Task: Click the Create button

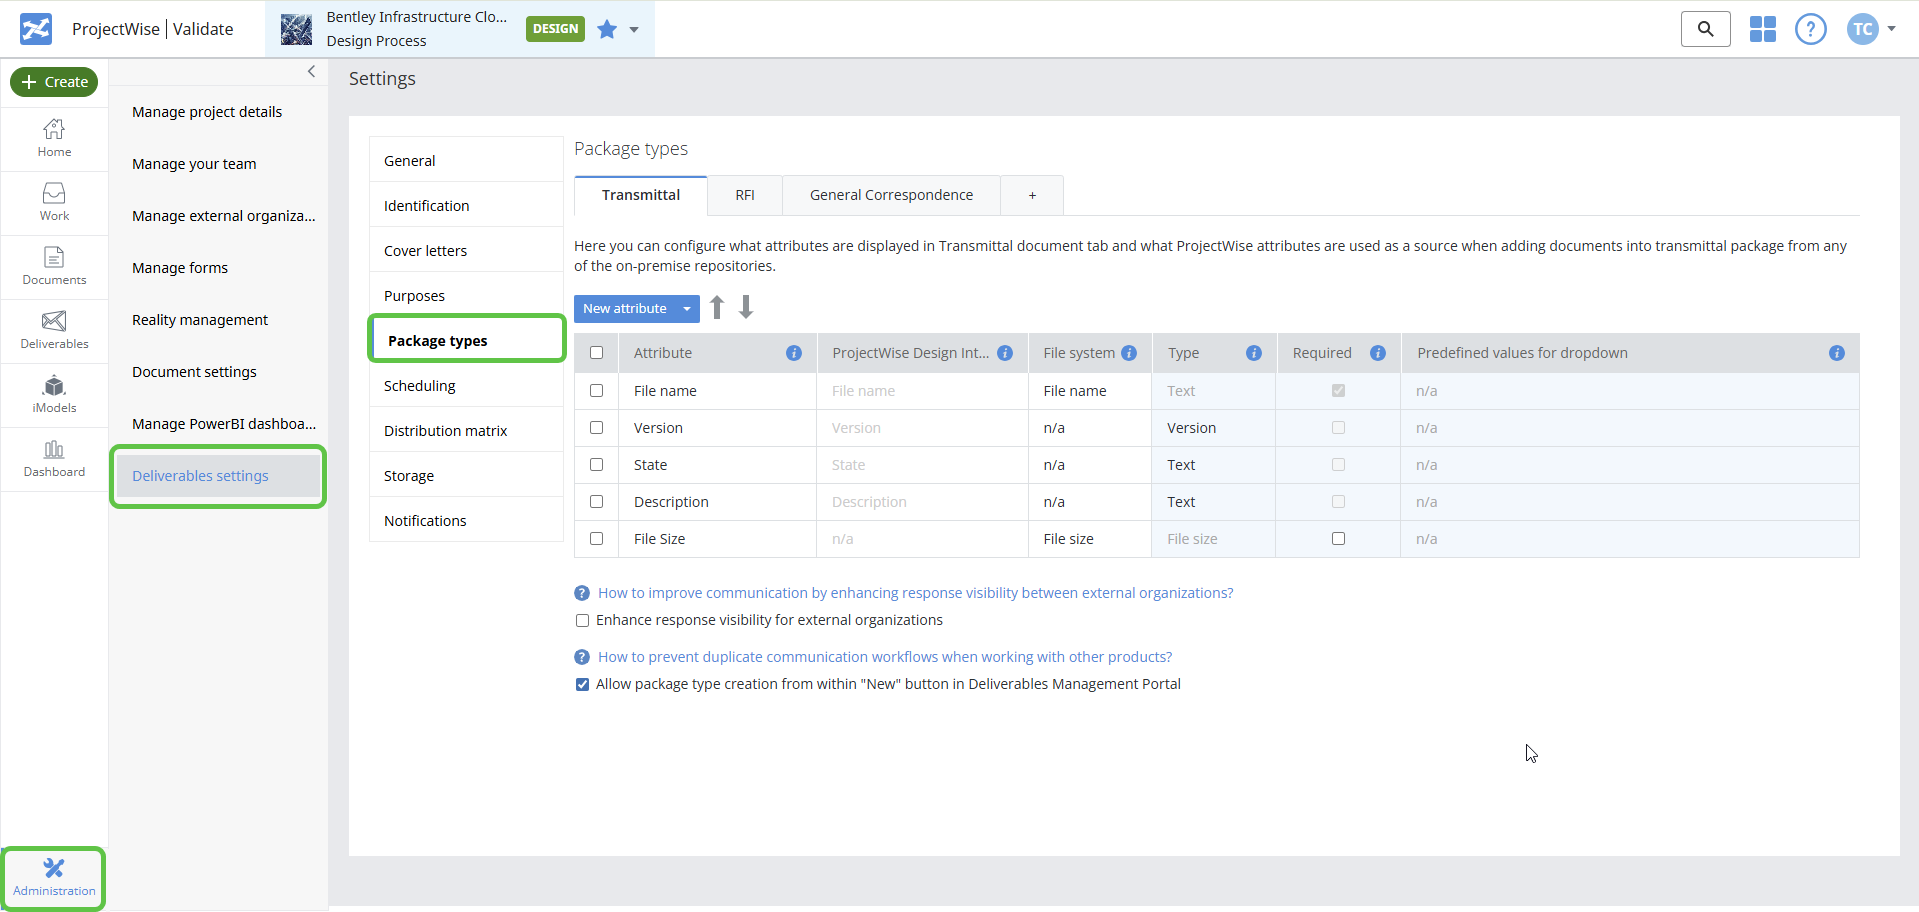Action: click(54, 82)
